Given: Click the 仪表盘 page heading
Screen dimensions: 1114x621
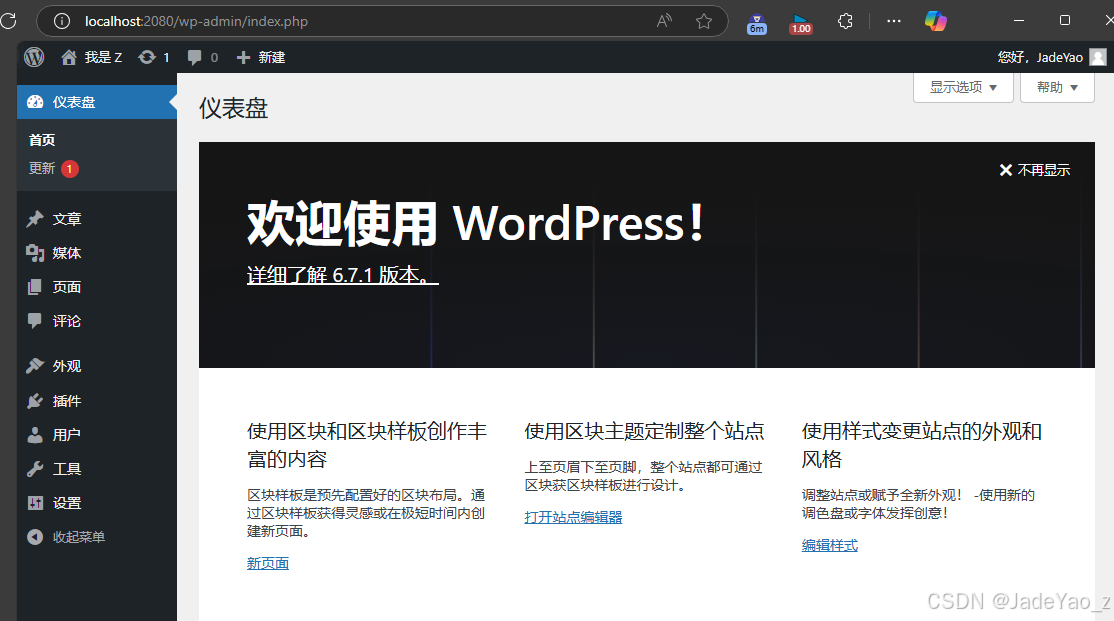Looking at the screenshot, I should [x=233, y=109].
